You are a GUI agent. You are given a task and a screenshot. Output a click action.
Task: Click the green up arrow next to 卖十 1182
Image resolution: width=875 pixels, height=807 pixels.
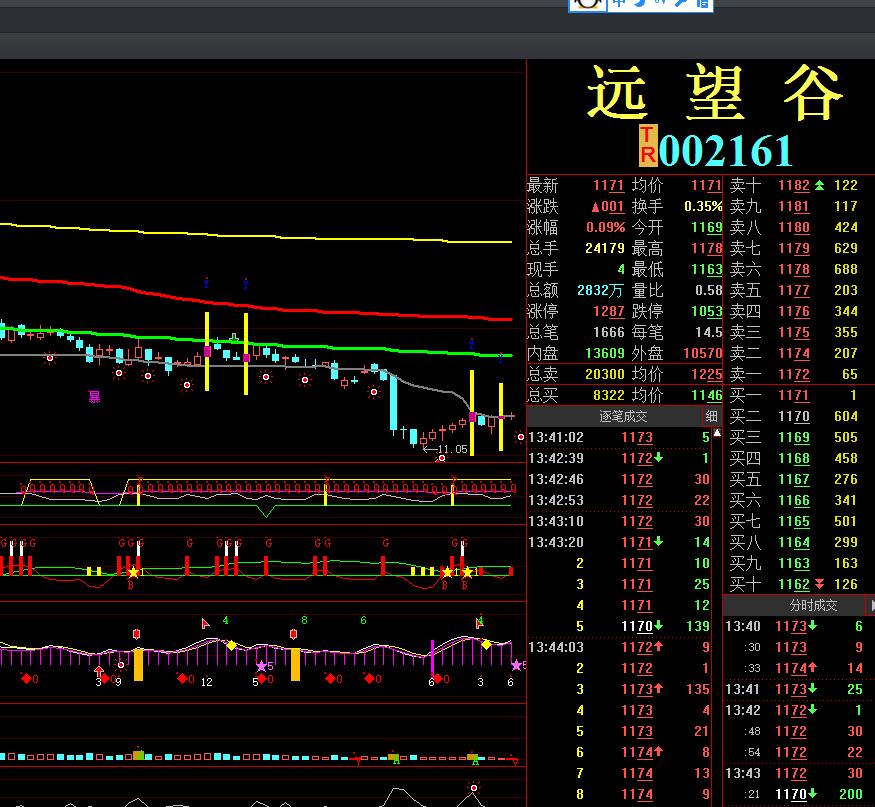coord(819,185)
